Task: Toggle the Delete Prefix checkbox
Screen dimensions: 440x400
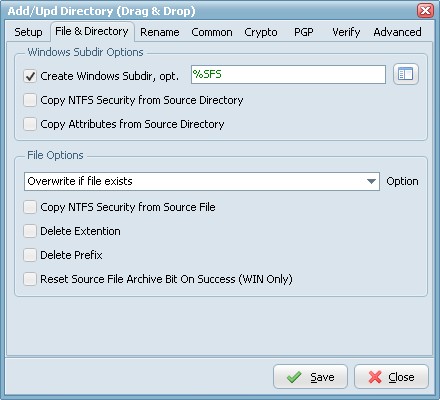Action: click(30, 255)
